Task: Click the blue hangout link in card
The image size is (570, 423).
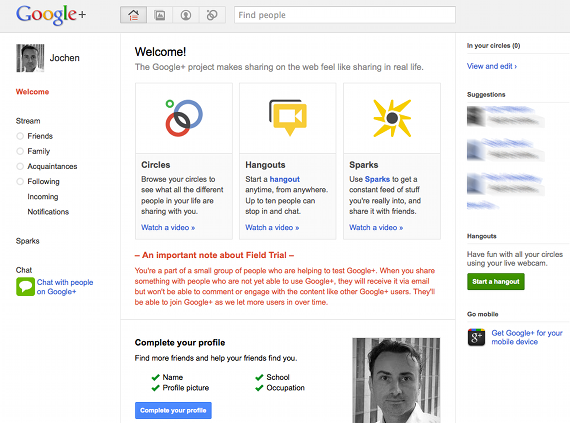Action: click(x=285, y=179)
